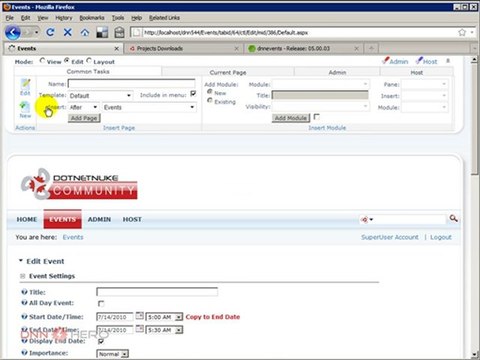Click the Events breadcrumb link
The width and height of the screenshot is (480, 360).
click(x=73, y=237)
